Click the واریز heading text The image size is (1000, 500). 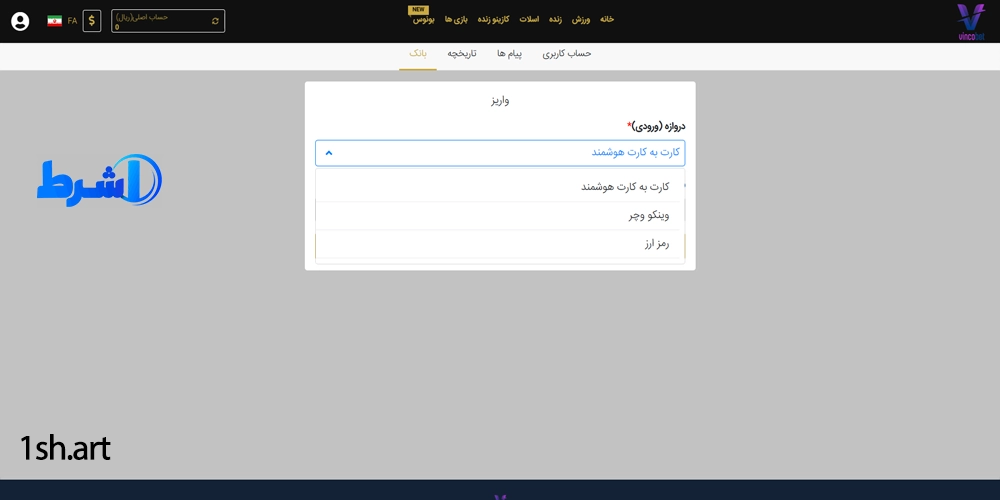coord(500,101)
